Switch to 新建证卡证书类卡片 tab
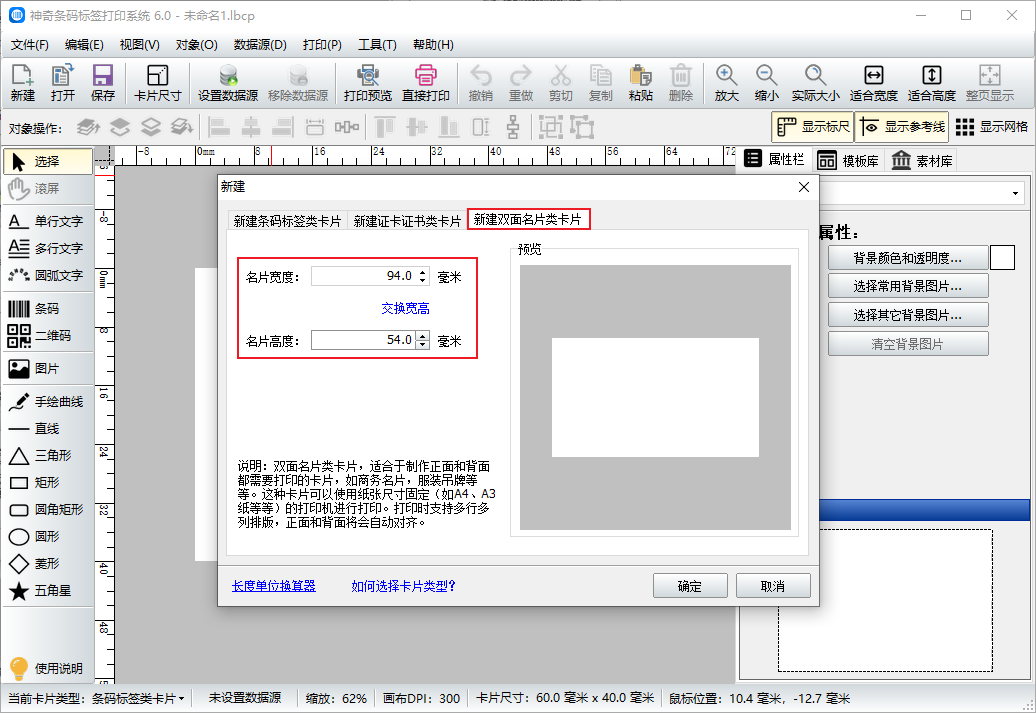1036x713 pixels. tap(407, 221)
